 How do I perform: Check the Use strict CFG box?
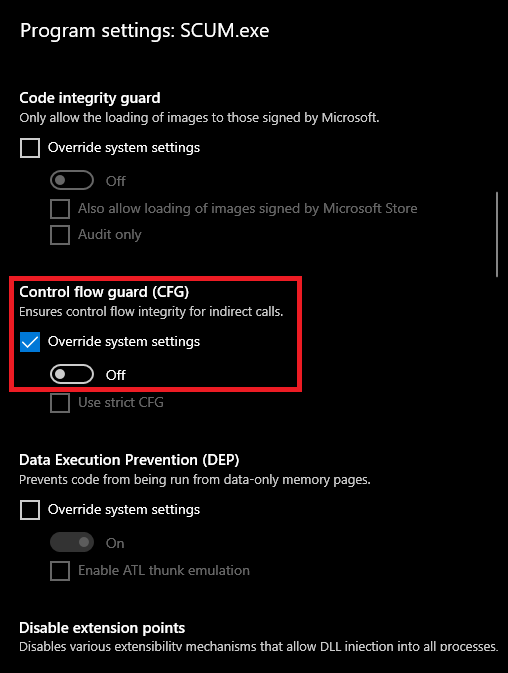60,403
